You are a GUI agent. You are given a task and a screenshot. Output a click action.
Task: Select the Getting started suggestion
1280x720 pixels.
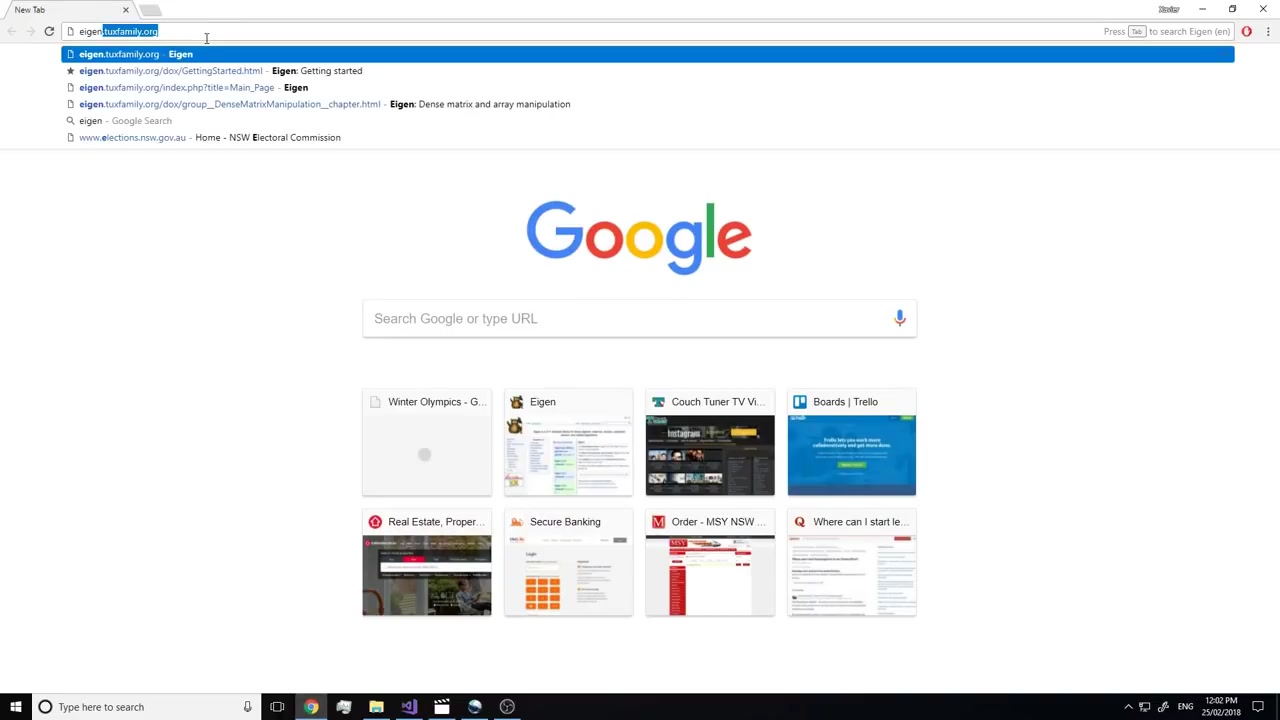(648, 71)
